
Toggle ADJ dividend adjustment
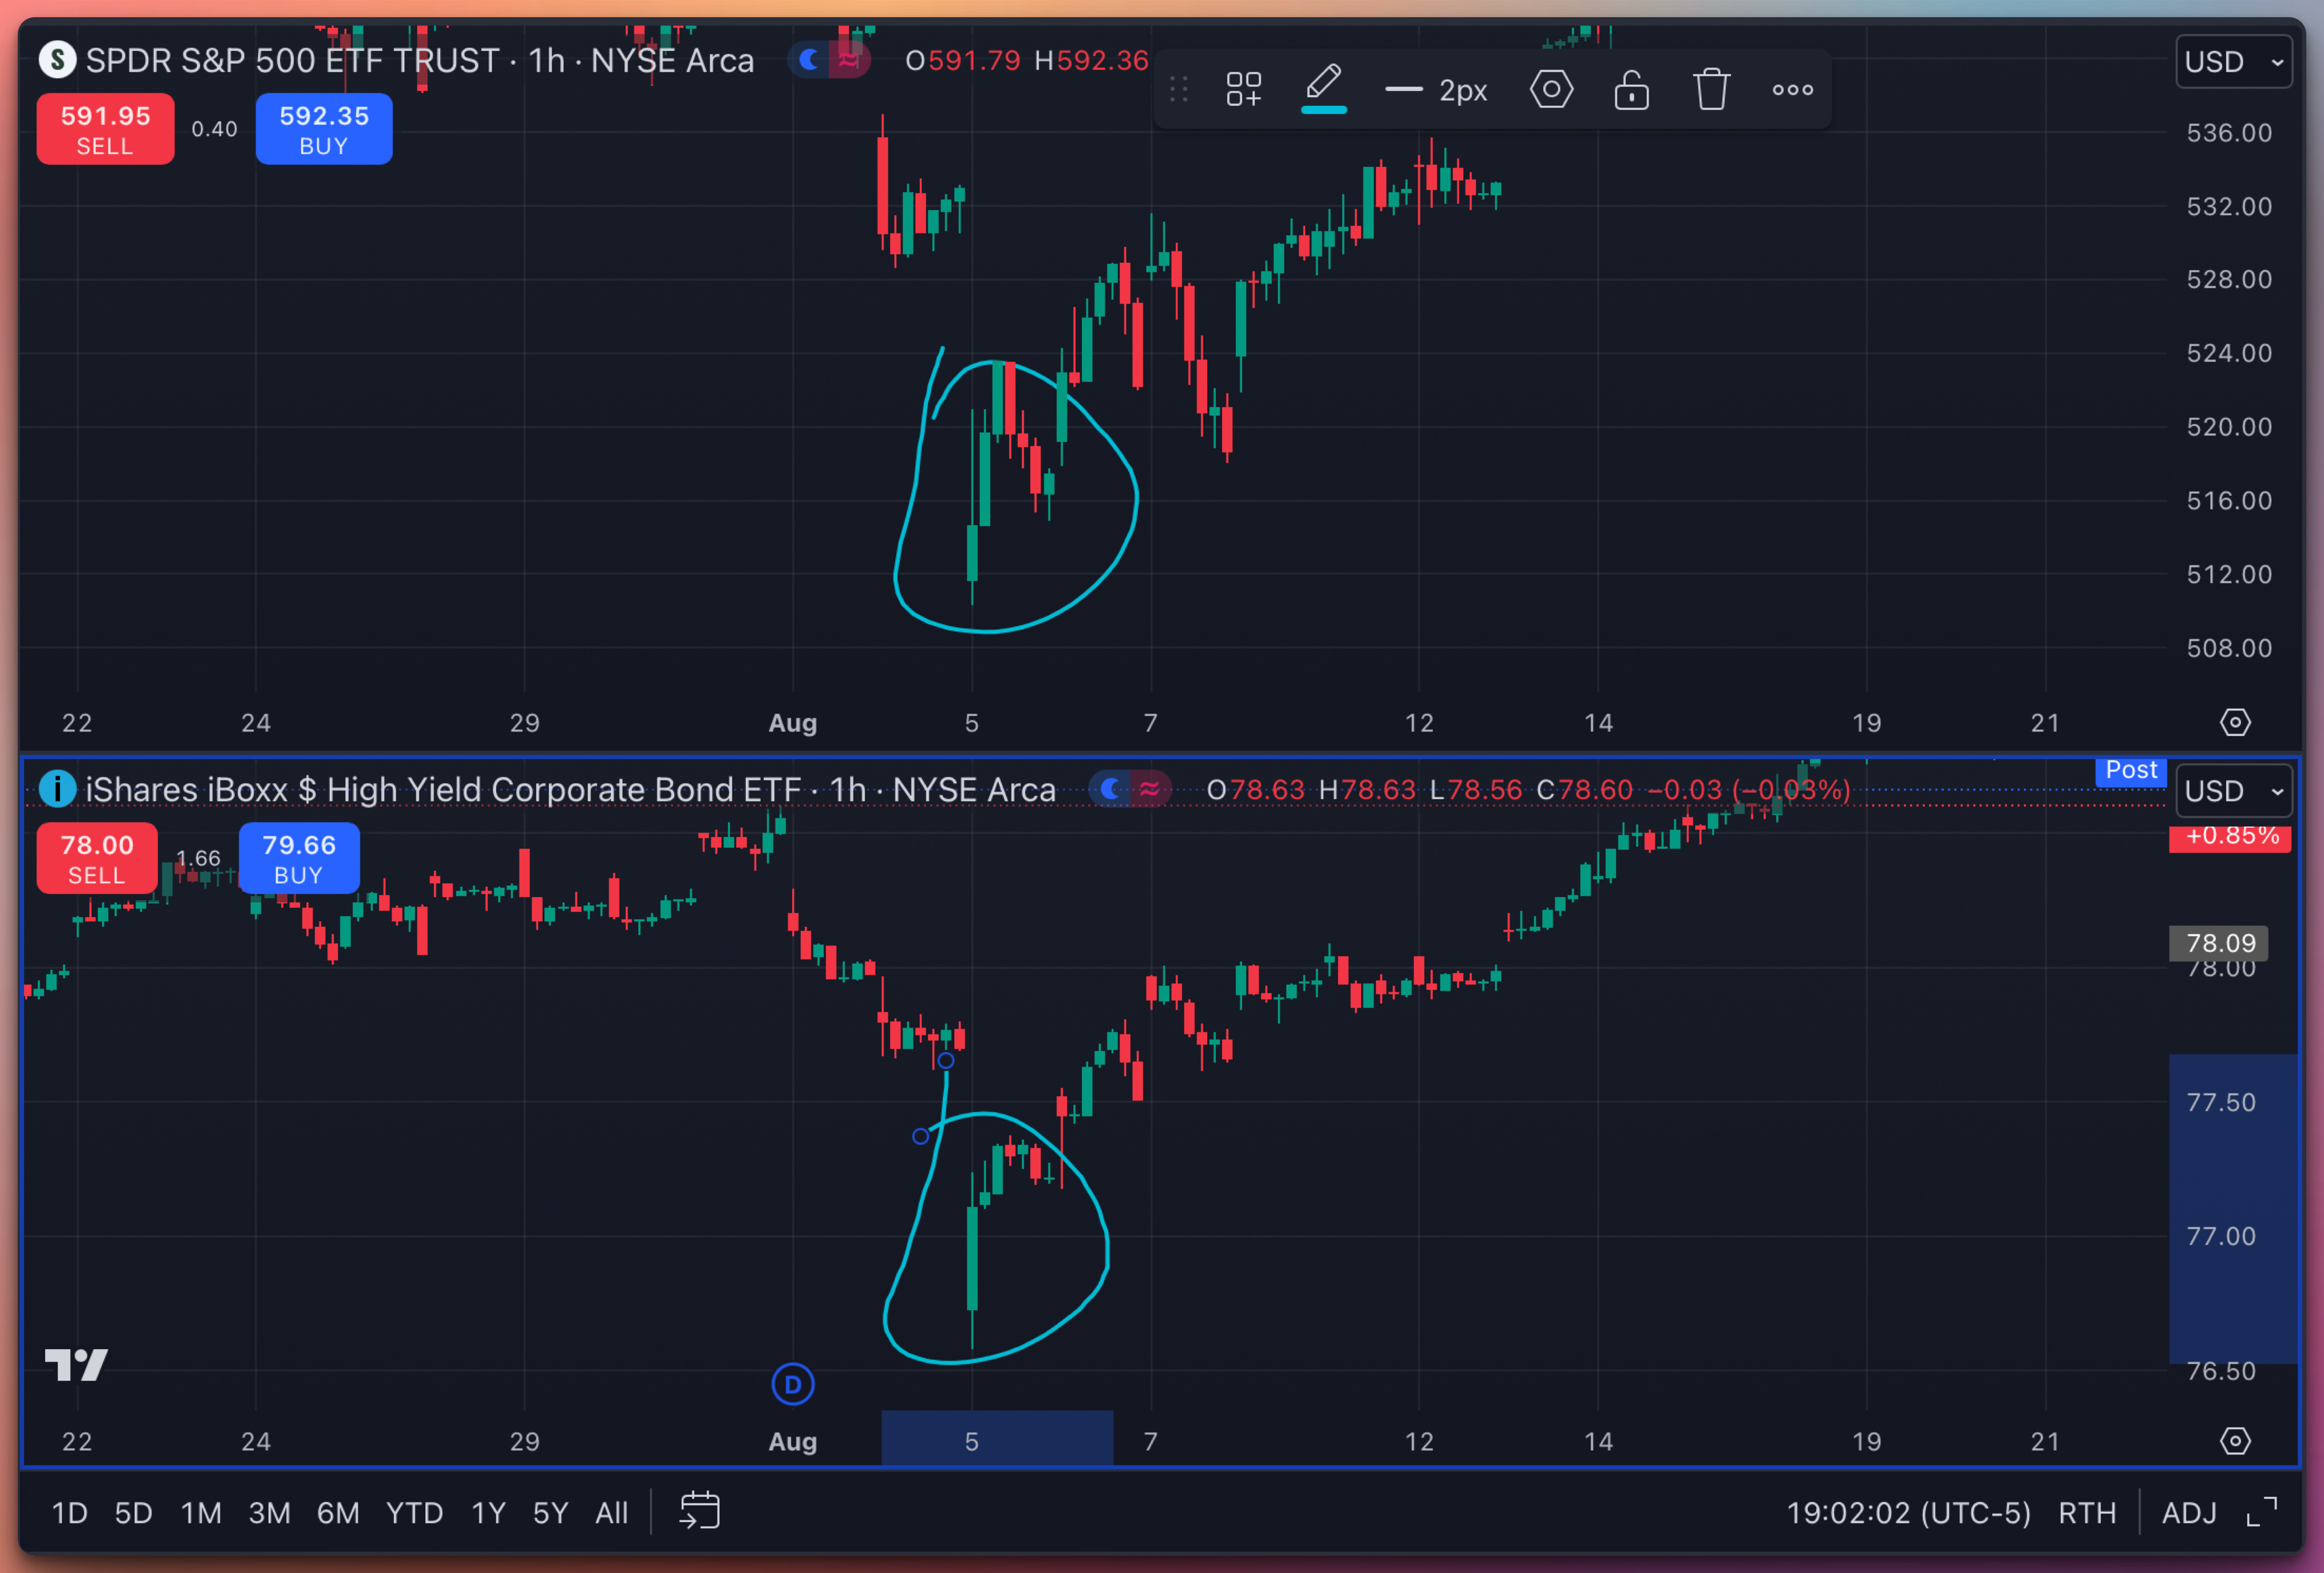pos(2189,1513)
